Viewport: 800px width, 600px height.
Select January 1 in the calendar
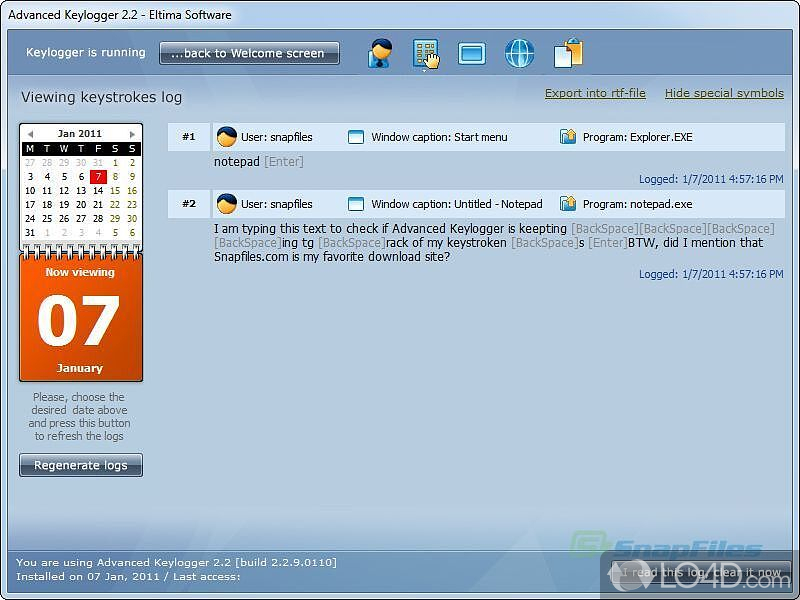(115, 163)
